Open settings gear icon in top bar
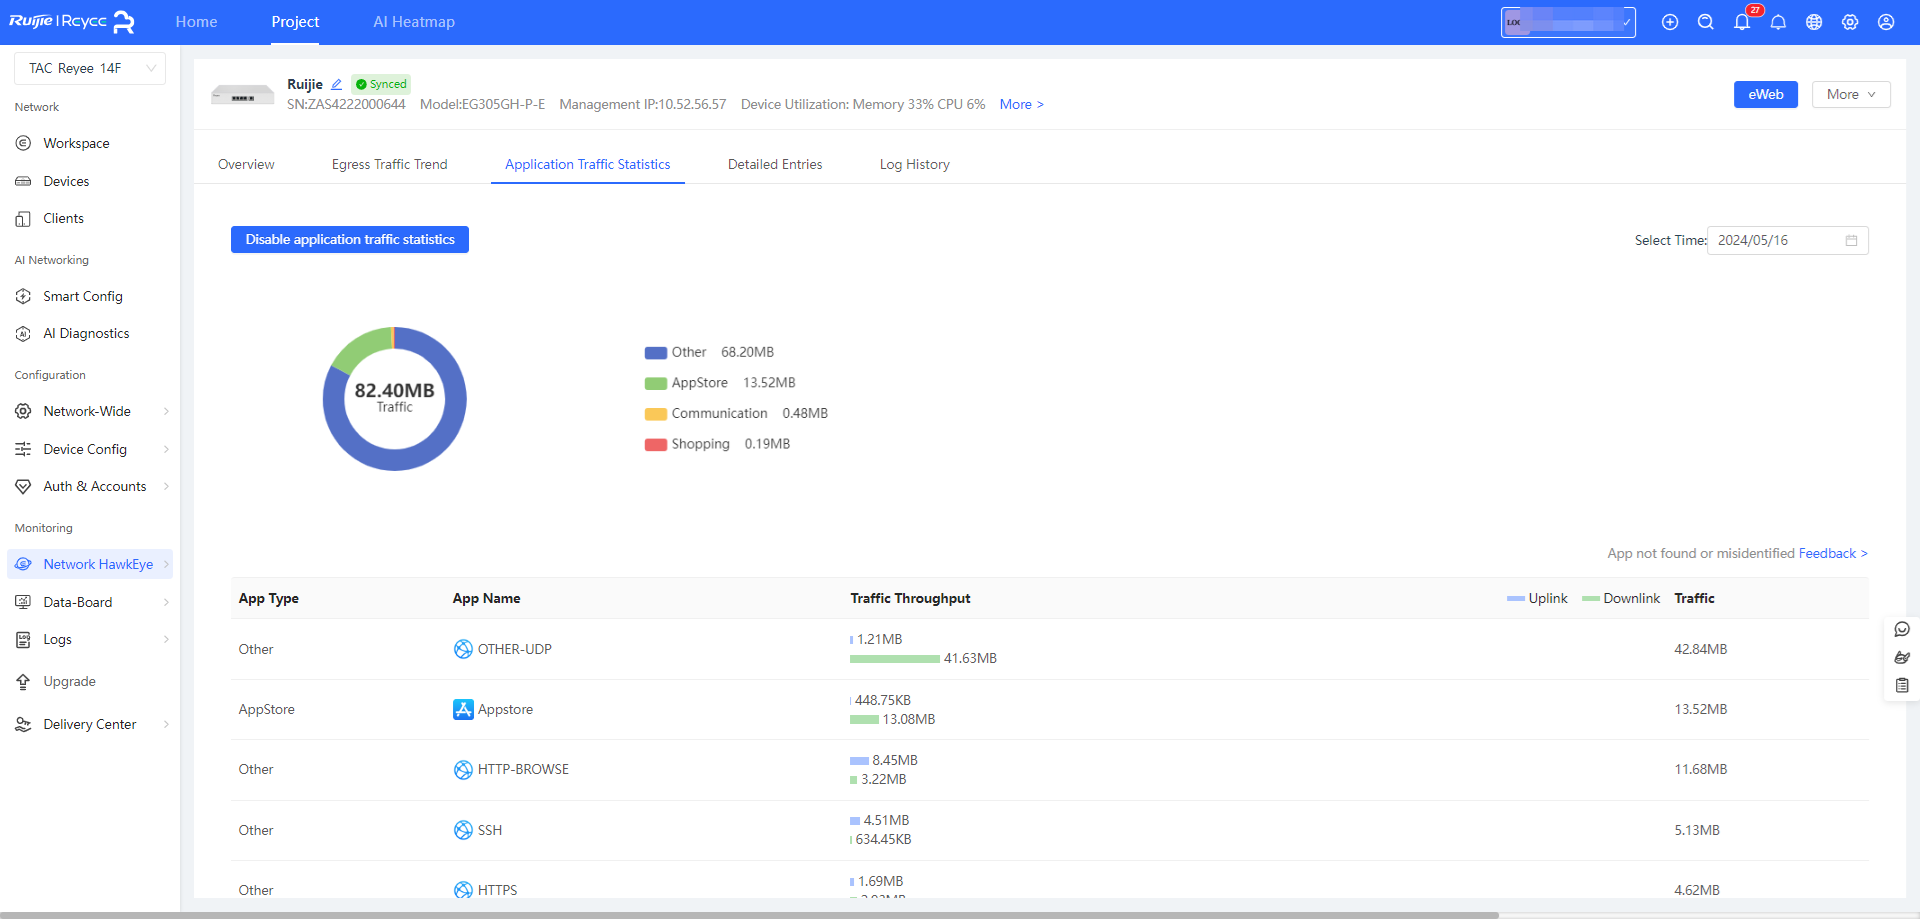 pyautogui.click(x=1850, y=22)
